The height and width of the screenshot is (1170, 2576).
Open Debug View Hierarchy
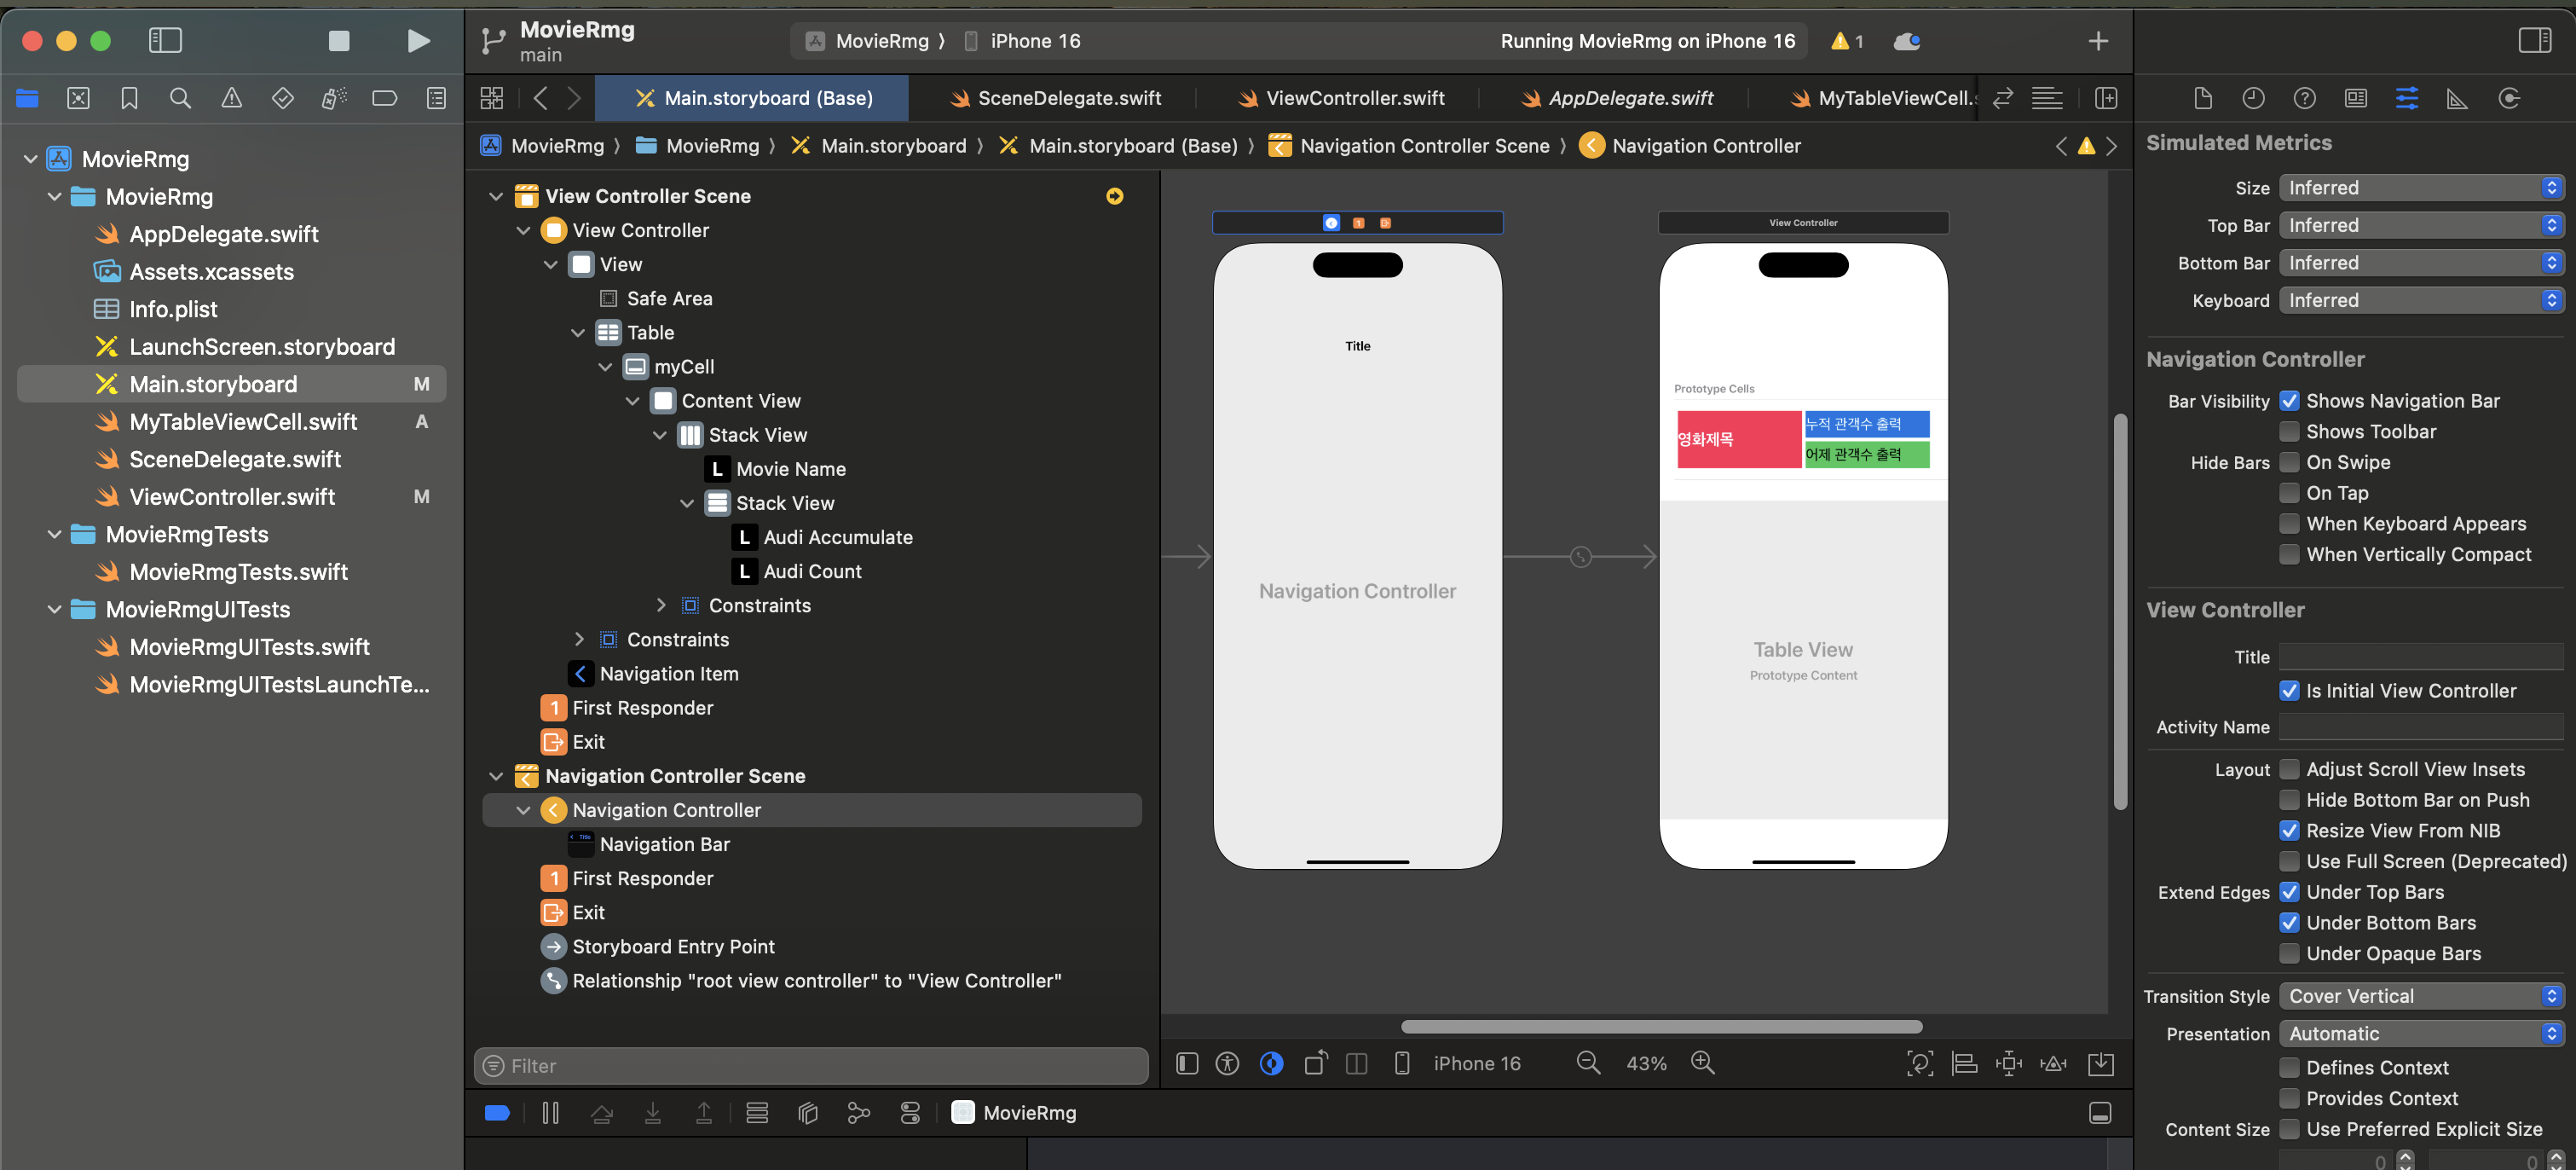[808, 1113]
